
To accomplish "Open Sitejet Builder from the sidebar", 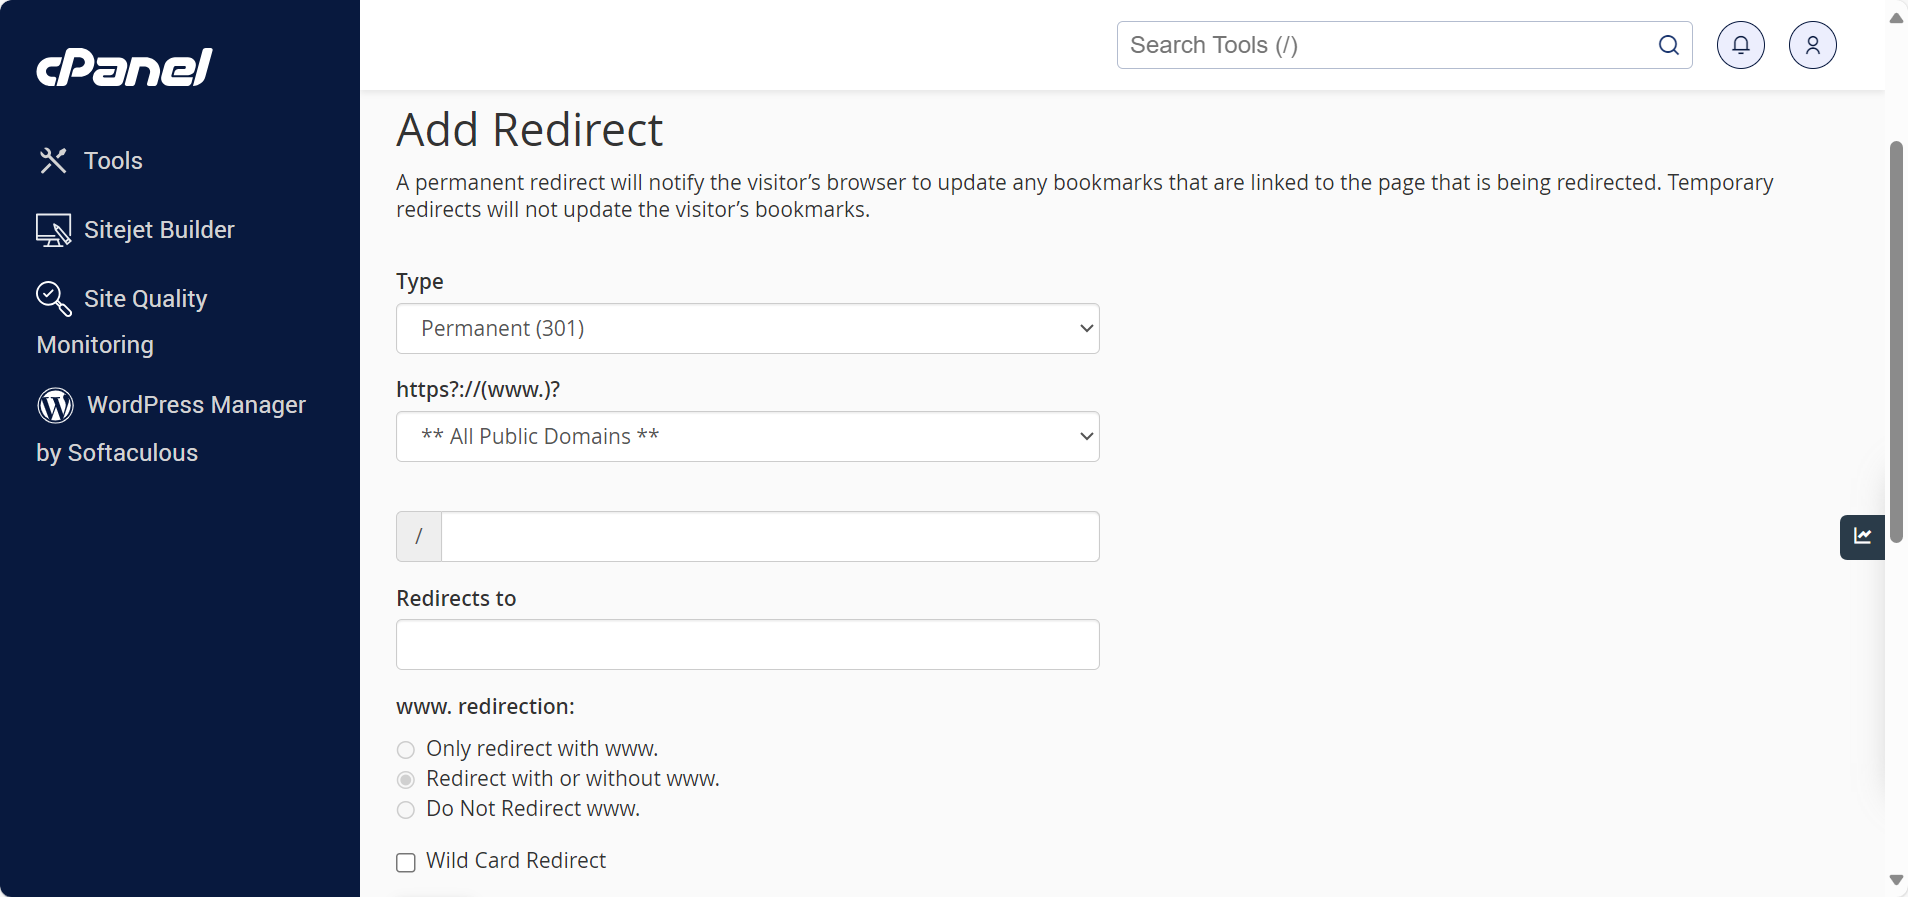I will click(x=159, y=229).
